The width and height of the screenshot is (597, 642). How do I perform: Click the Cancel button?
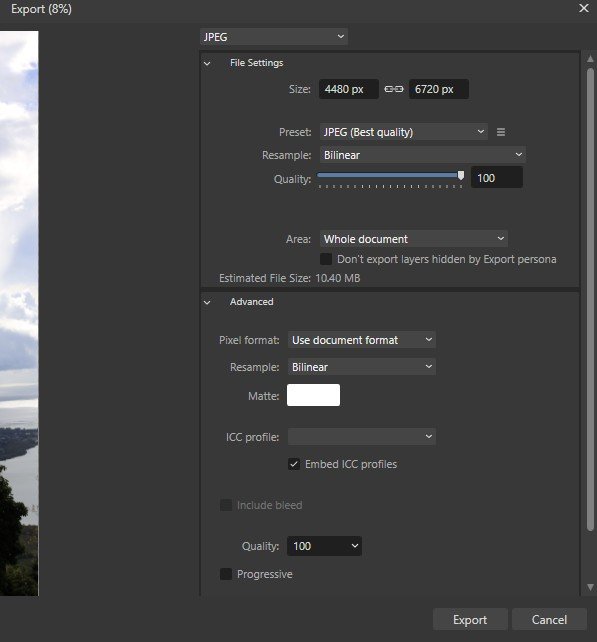tap(549, 619)
